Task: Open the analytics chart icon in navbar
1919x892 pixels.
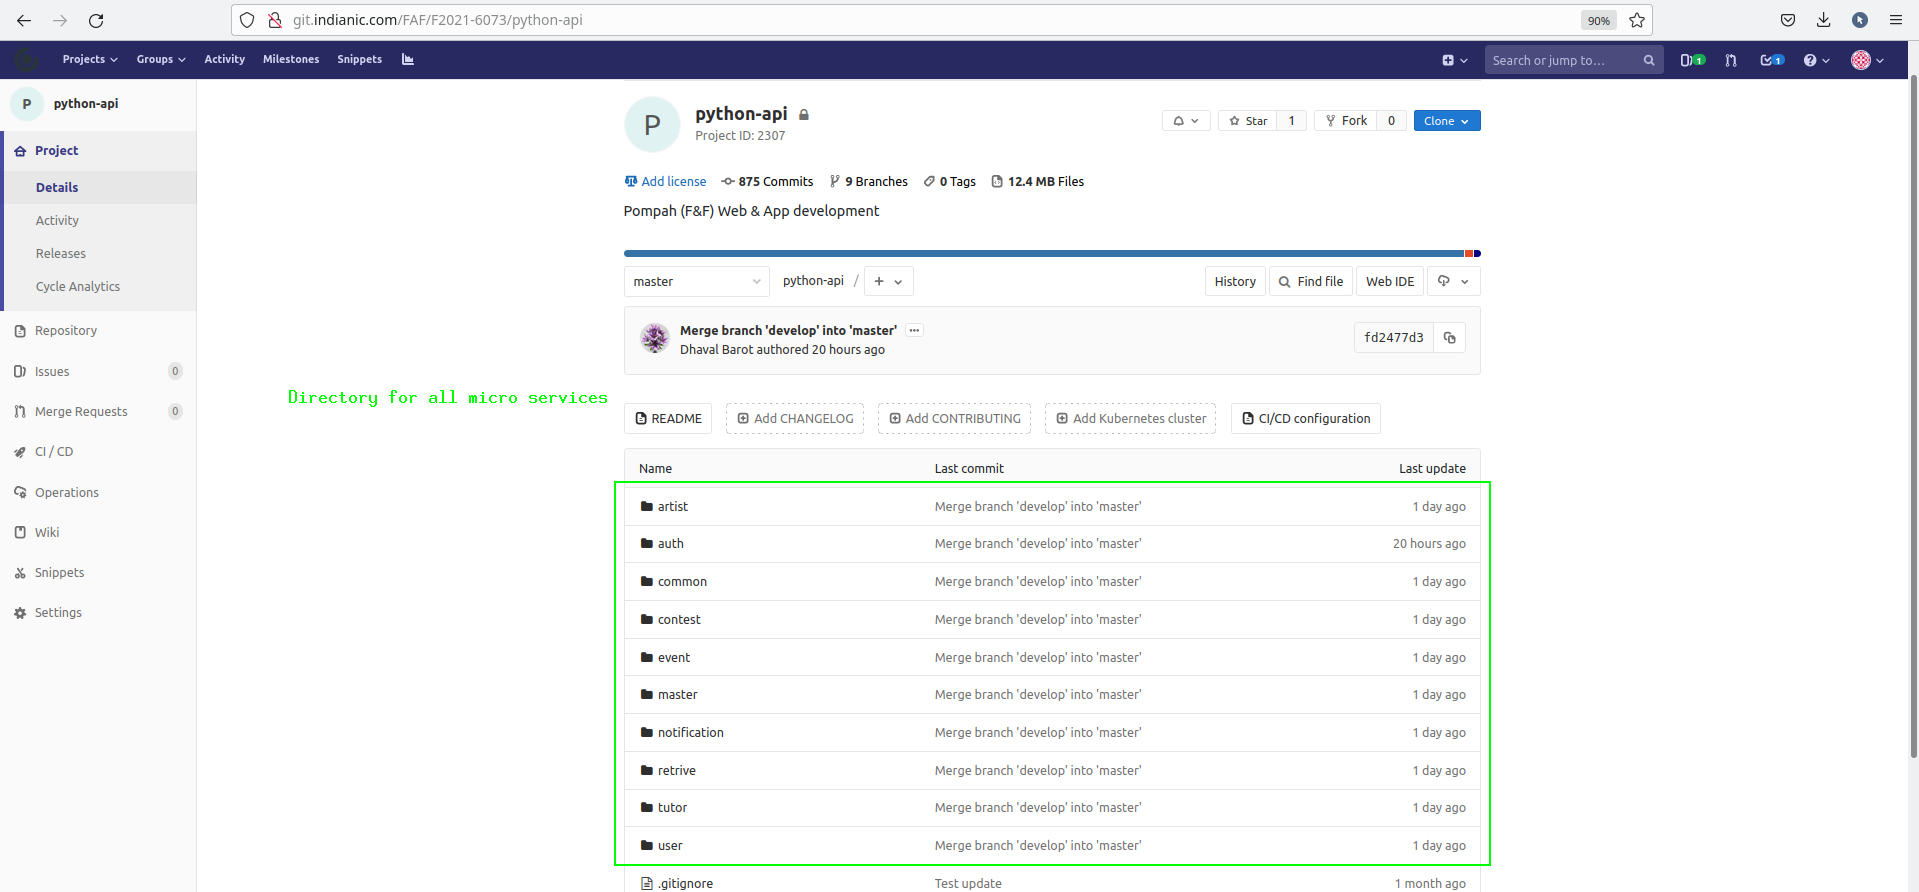Action: pos(408,59)
